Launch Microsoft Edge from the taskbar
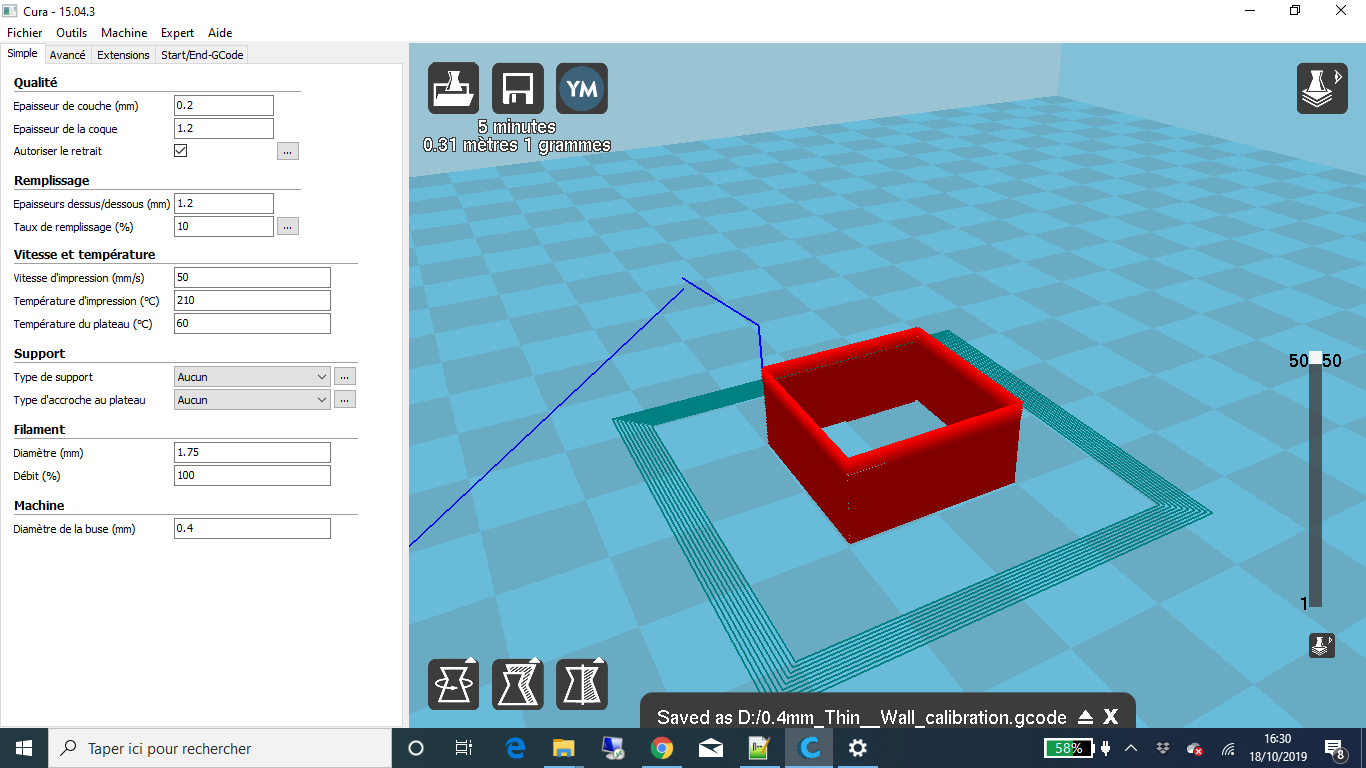The image size is (1366, 768). 516,748
